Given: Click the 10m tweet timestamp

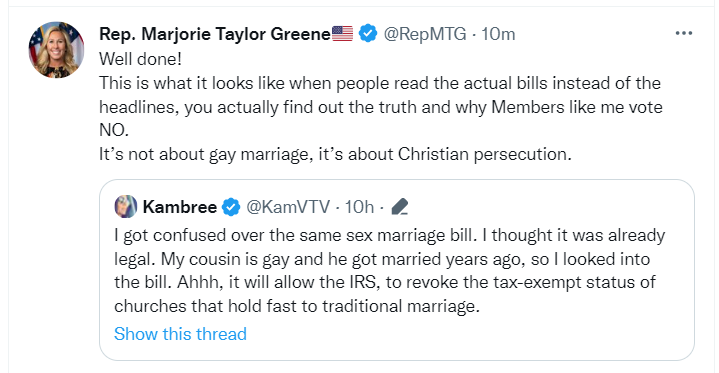Looking at the screenshot, I should pos(498,34).
